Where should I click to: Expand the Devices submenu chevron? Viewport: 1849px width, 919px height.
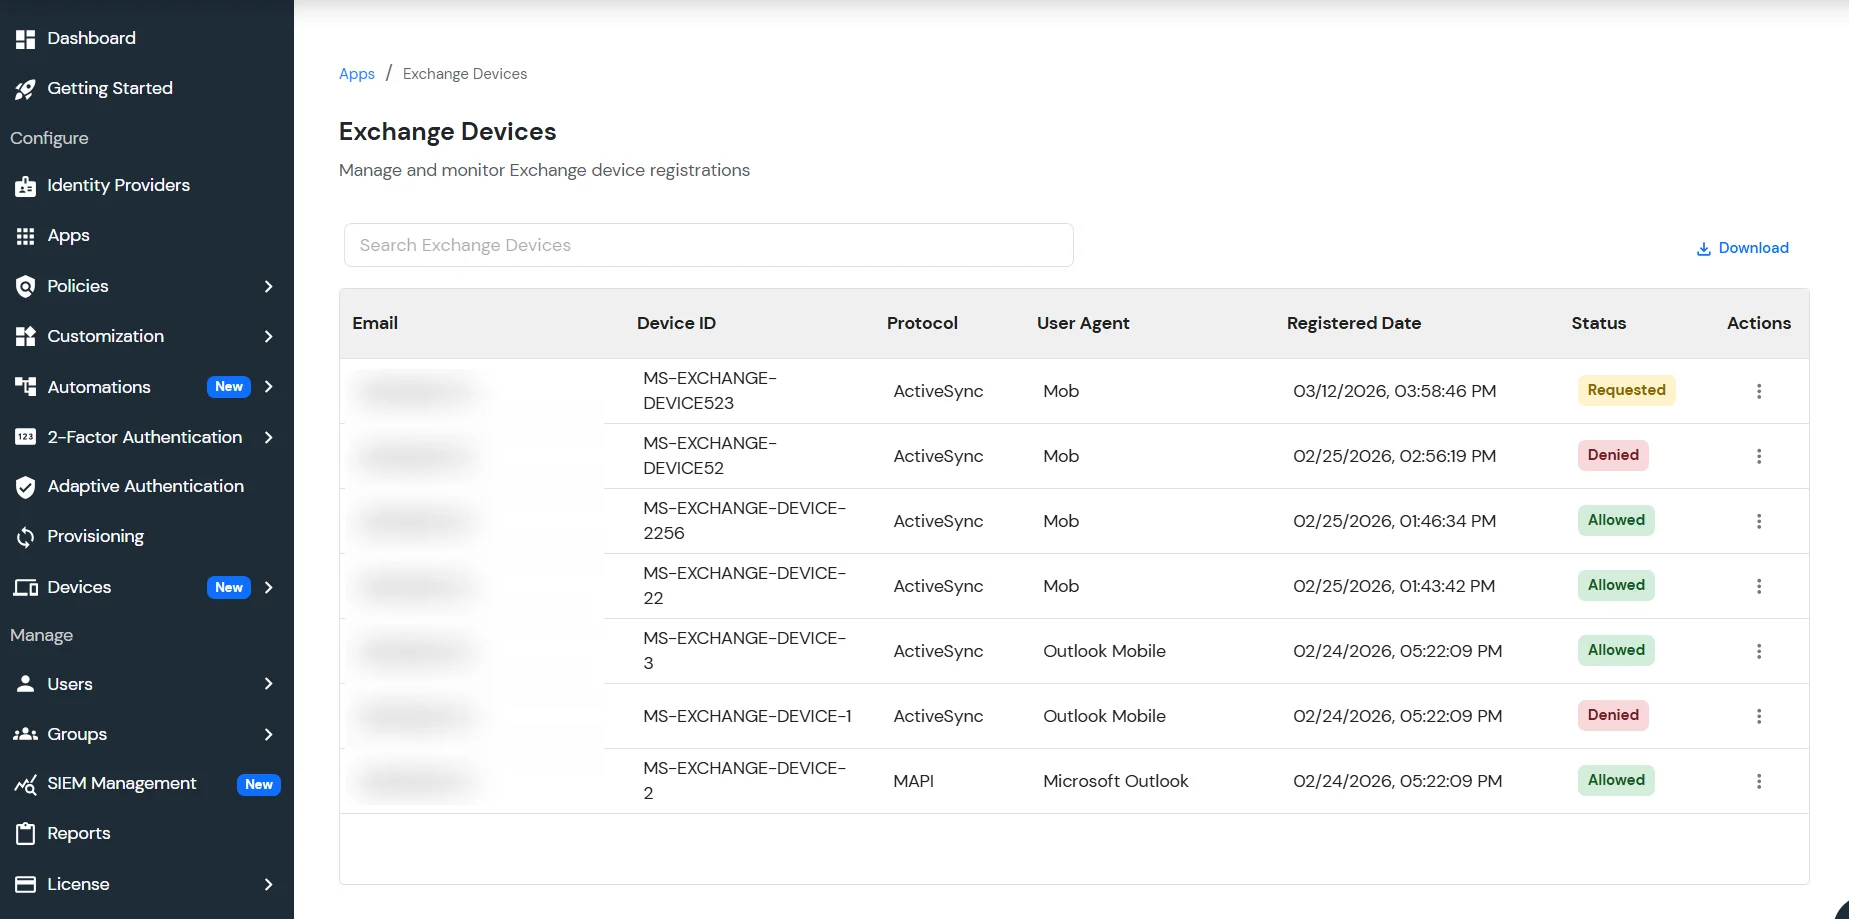point(268,587)
